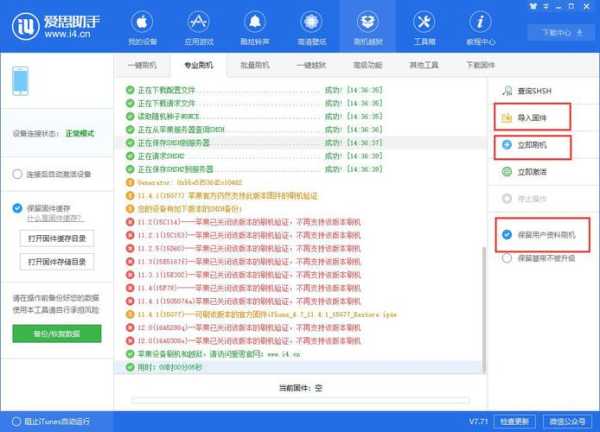This screenshot has height=432, width=600.
Task: Toggle 连接后自动激活设备 option
Action: 17,173
